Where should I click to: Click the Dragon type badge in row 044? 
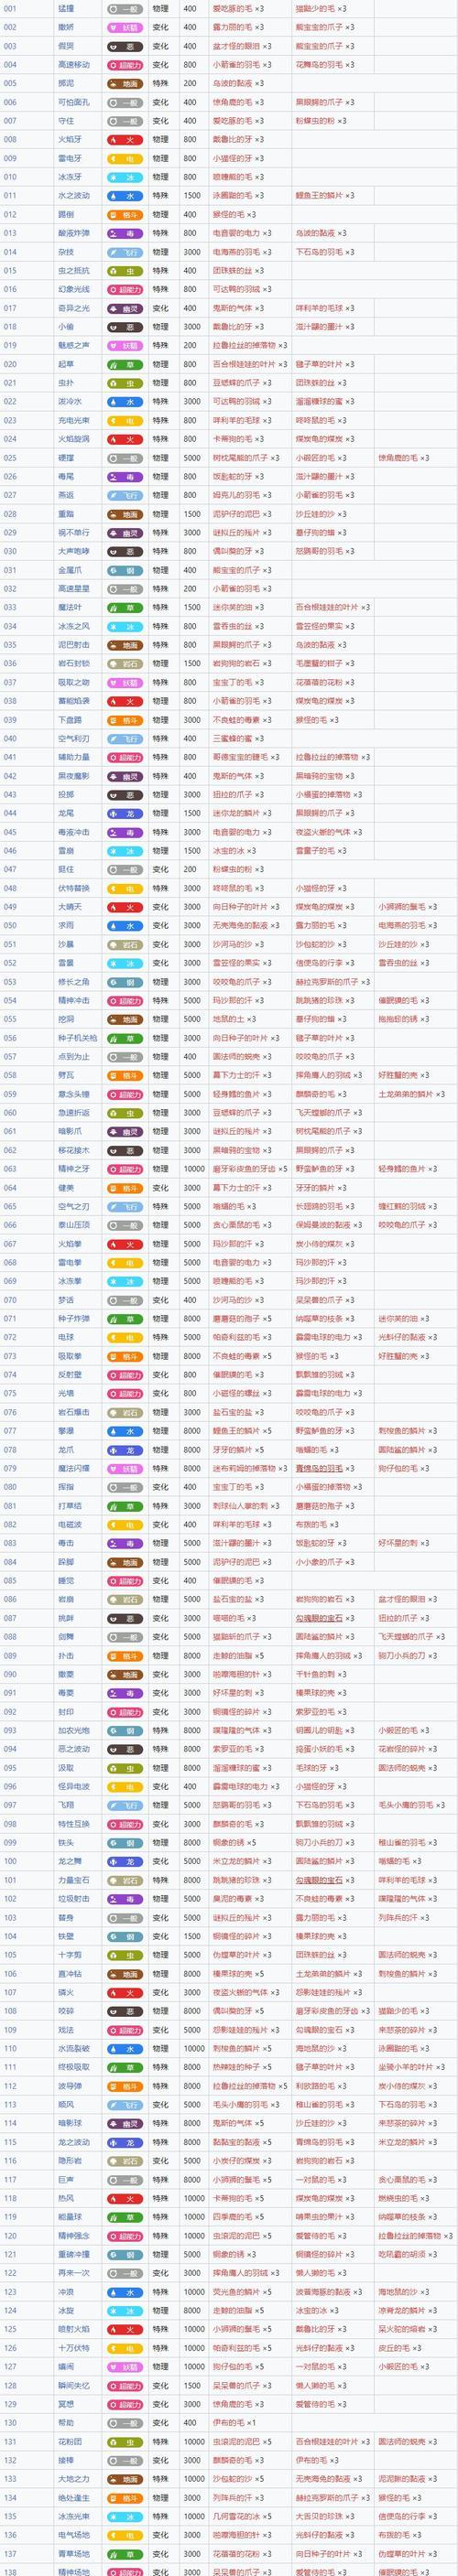124,813
